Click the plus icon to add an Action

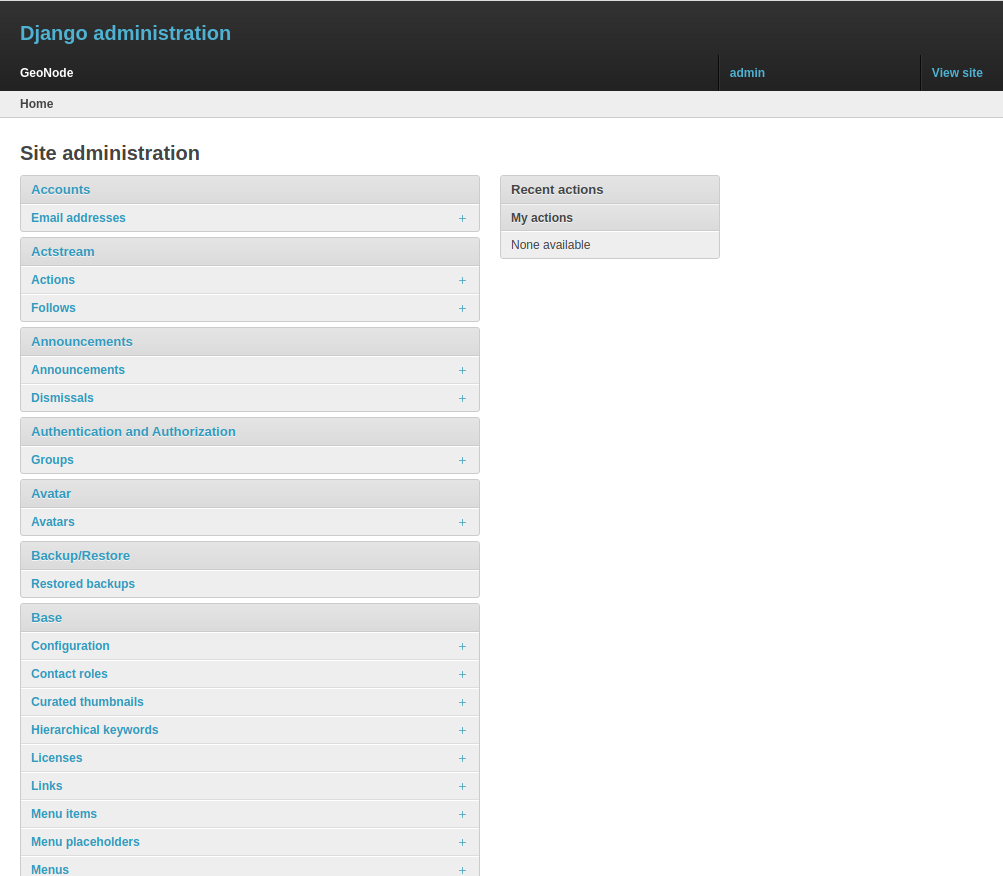pyautogui.click(x=462, y=280)
